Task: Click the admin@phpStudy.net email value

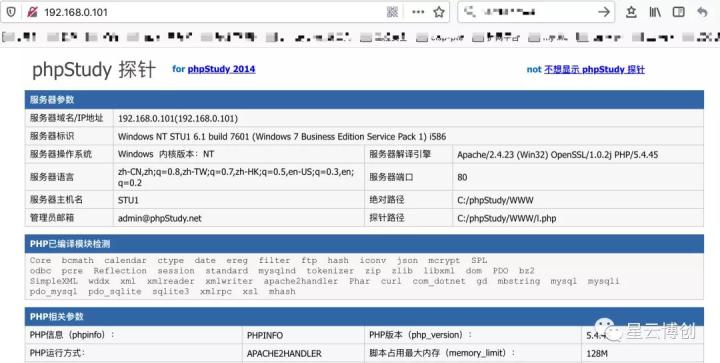Action: click(x=160, y=218)
